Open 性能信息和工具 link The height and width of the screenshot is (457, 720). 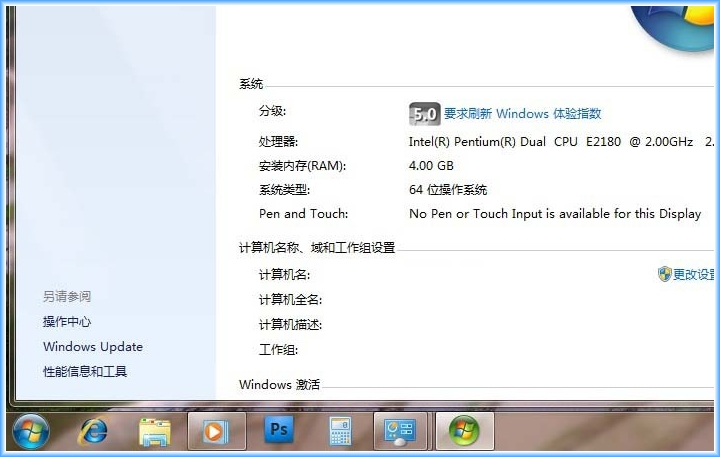pyautogui.click(x=85, y=371)
